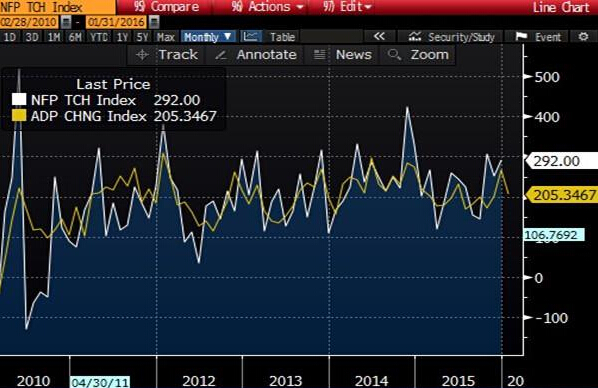Click the Event flag icon

click(x=521, y=37)
